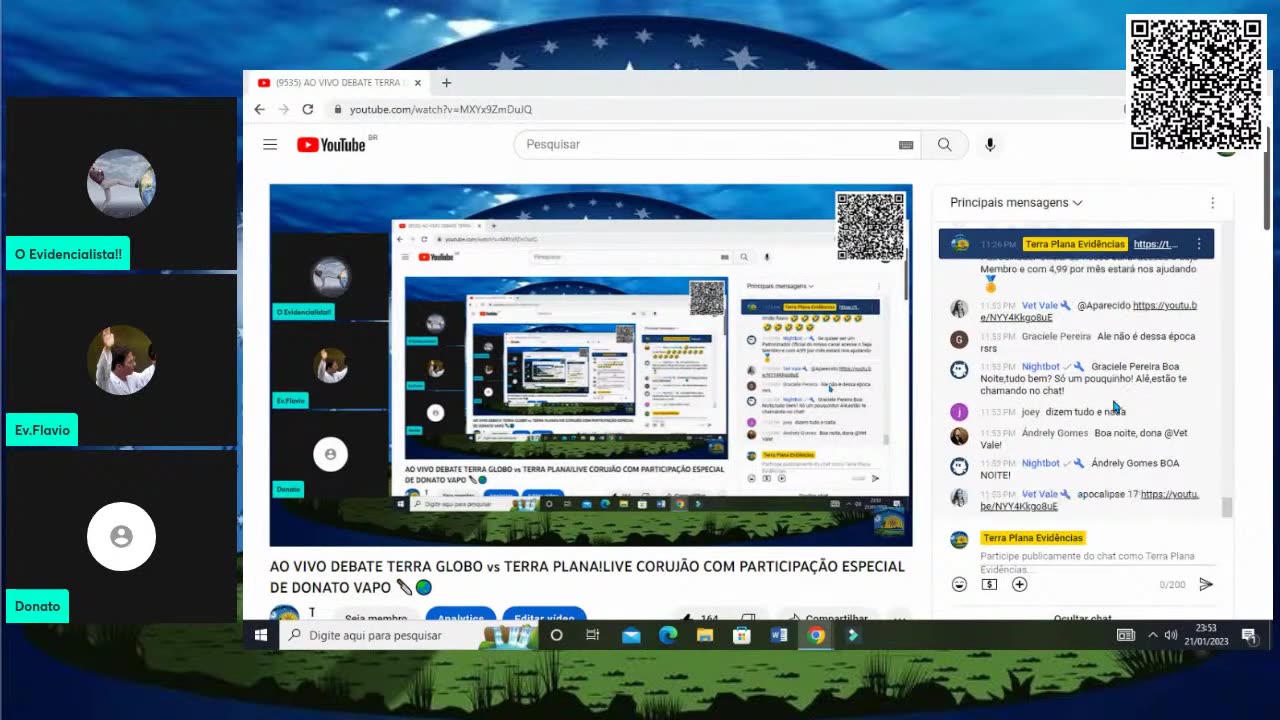
Task: Launch Microsoft Edge from the taskbar
Action: click(x=668, y=635)
